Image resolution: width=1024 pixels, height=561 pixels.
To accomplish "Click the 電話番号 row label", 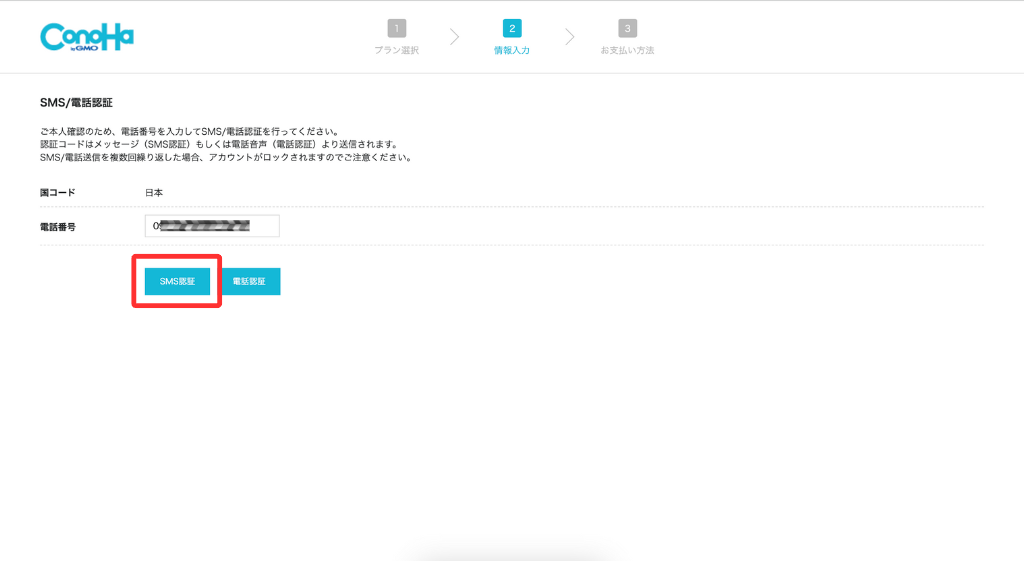I will pyautogui.click(x=58, y=227).
